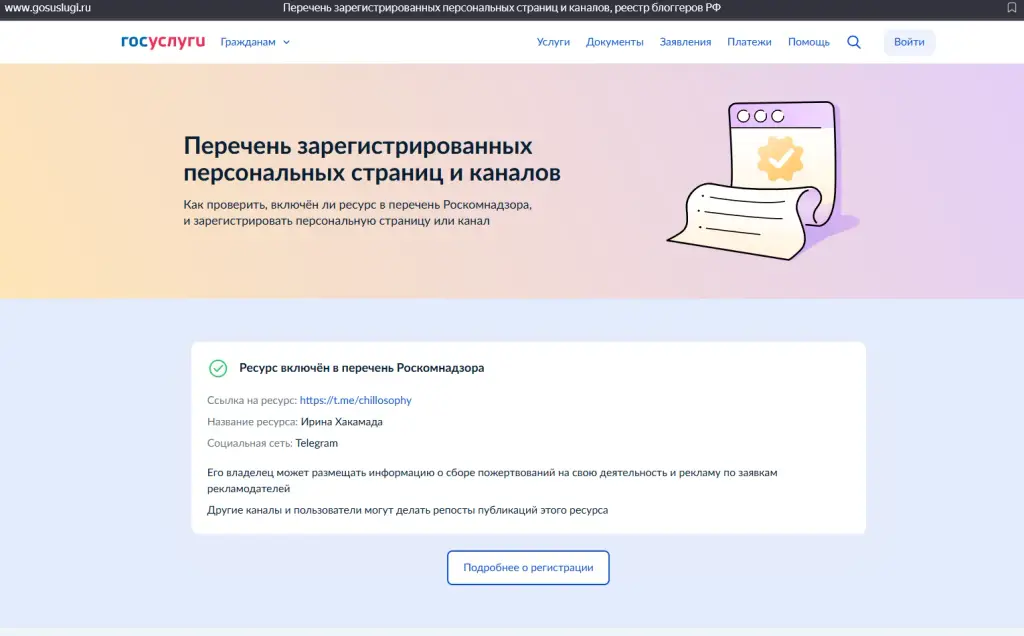Click the bookmark icon in the title bar
The height and width of the screenshot is (636, 1024).
pyautogui.click(x=1012, y=8)
